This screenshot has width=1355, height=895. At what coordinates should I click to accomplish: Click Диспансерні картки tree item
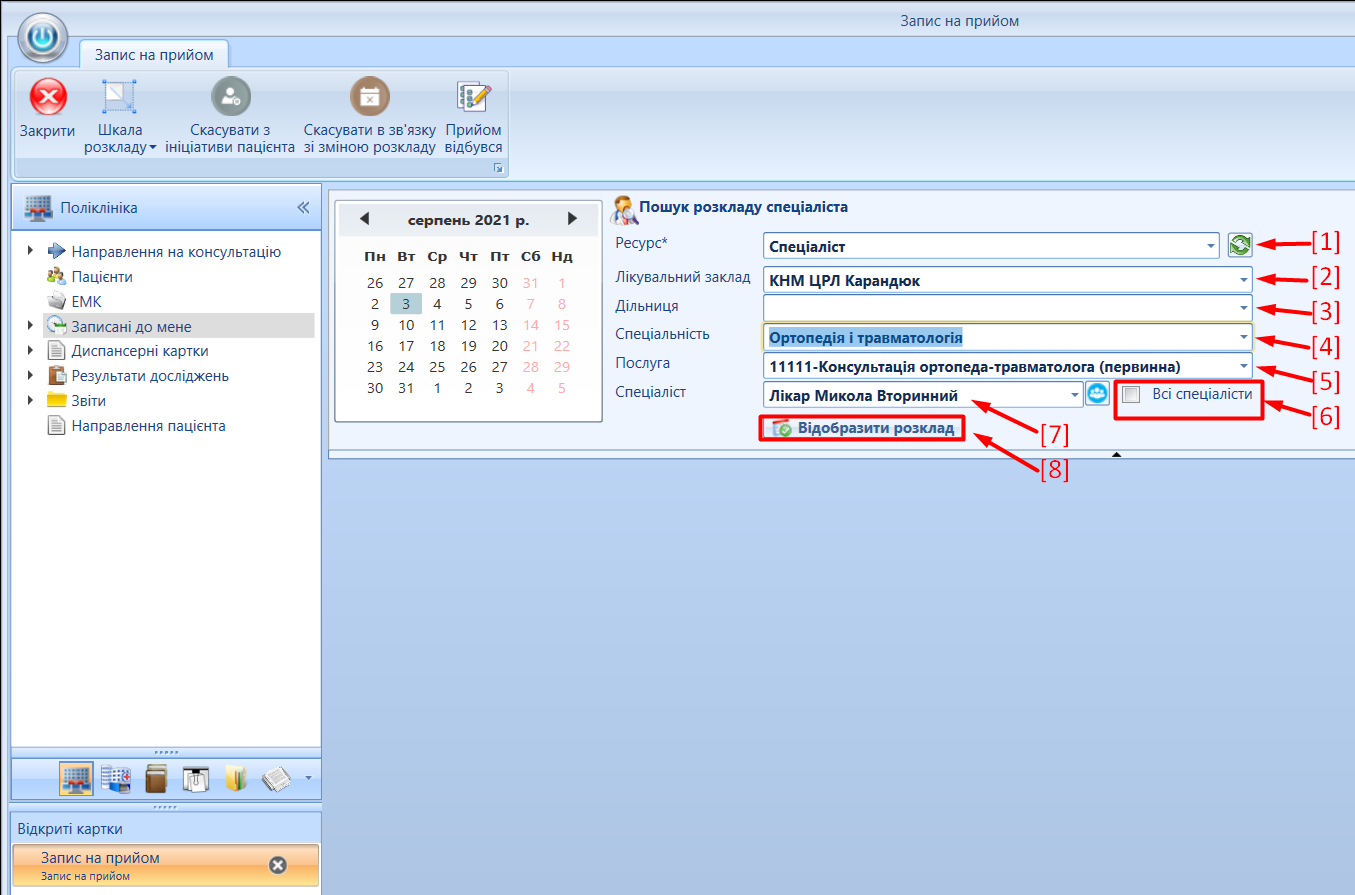140,351
